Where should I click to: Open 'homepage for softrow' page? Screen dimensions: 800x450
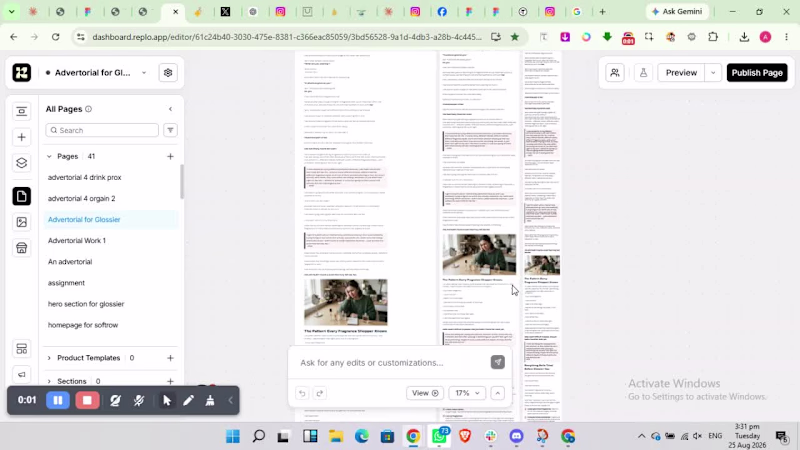tap(83, 324)
